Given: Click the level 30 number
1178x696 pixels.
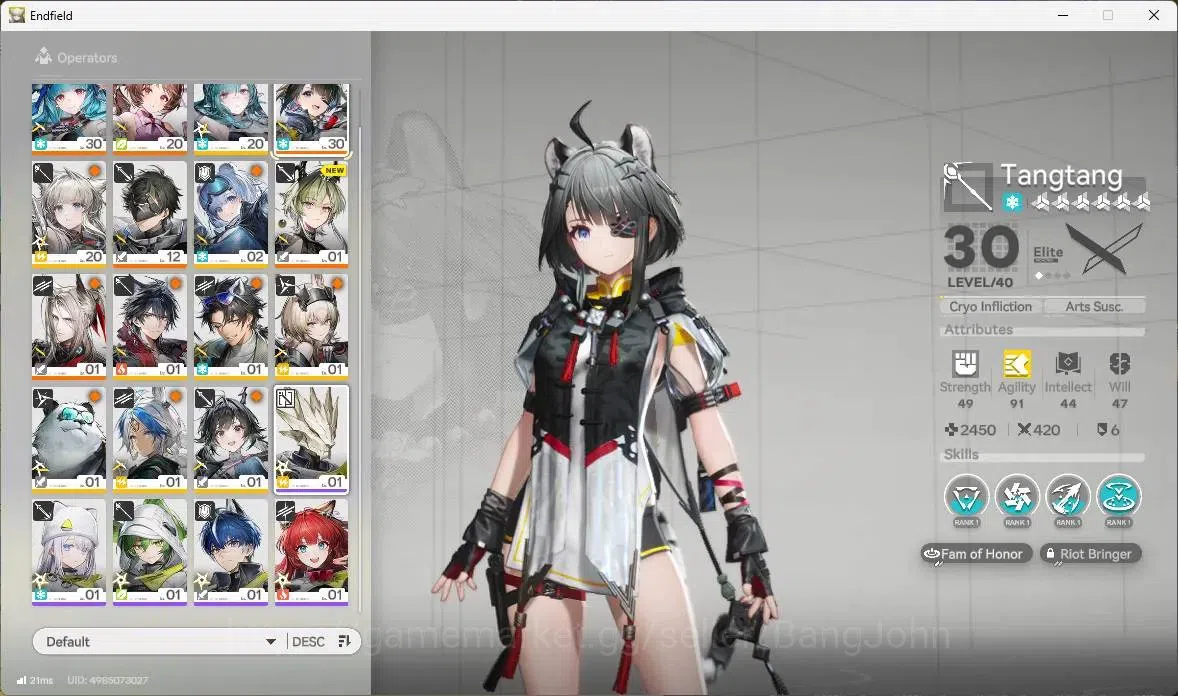Looking at the screenshot, I should point(981,247).
